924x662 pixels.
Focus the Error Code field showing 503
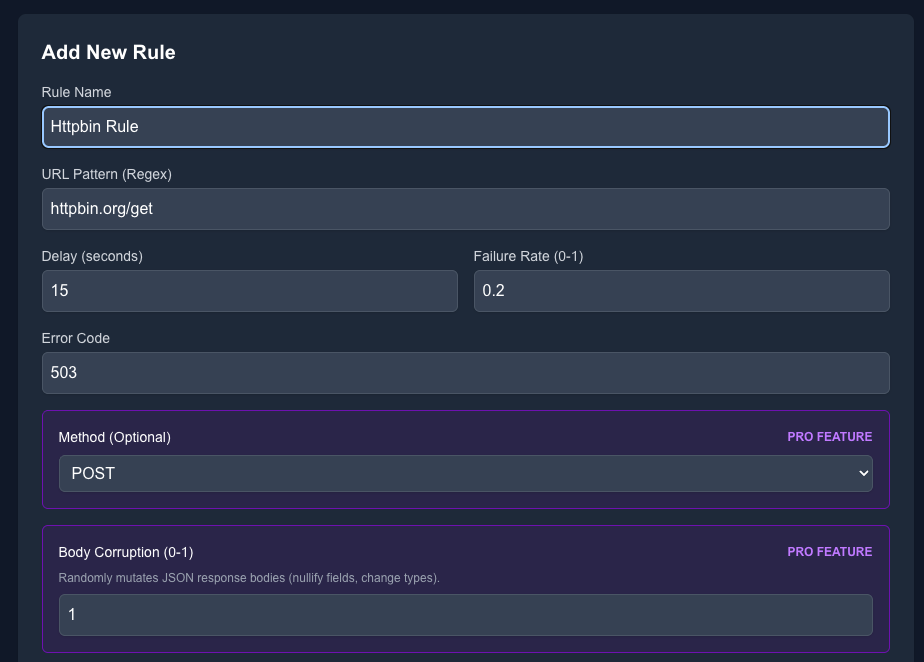tap(465, 373)
